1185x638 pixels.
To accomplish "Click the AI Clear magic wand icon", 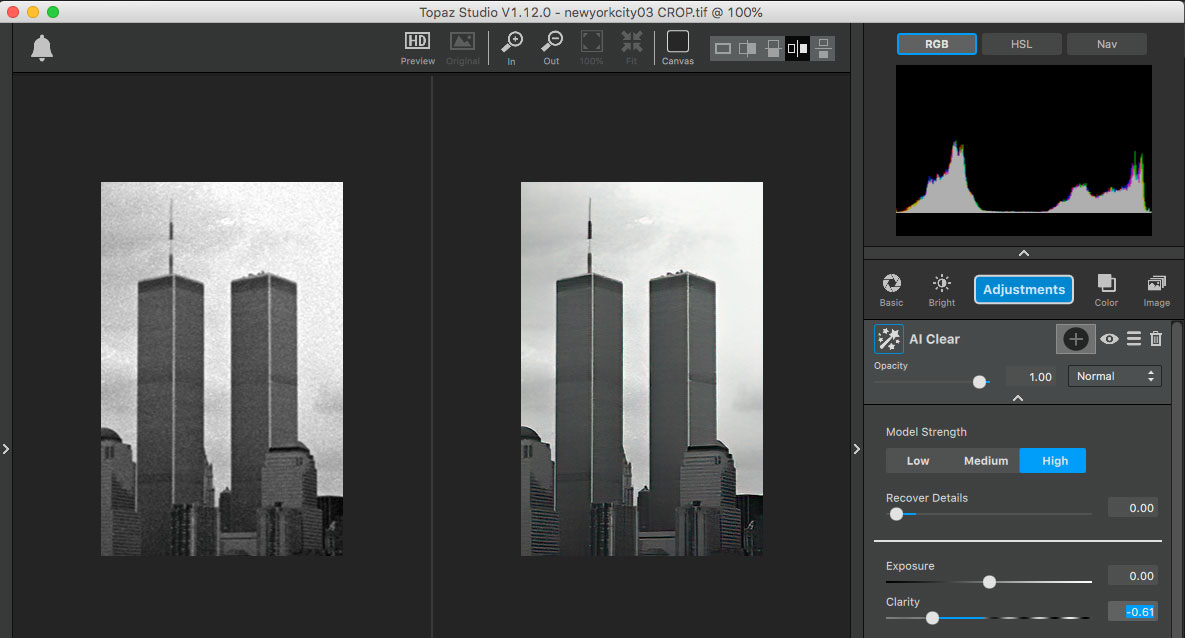I will 889,339.
